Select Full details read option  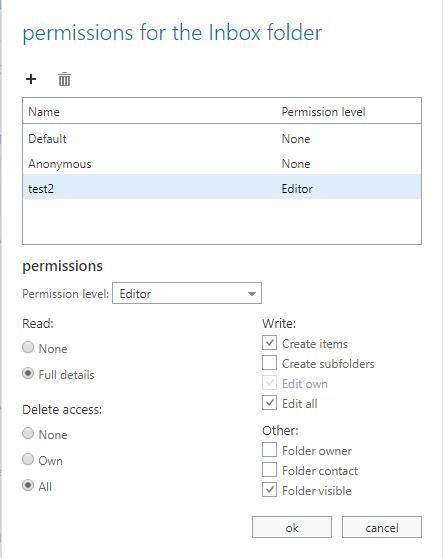click(x=28, y=374)
